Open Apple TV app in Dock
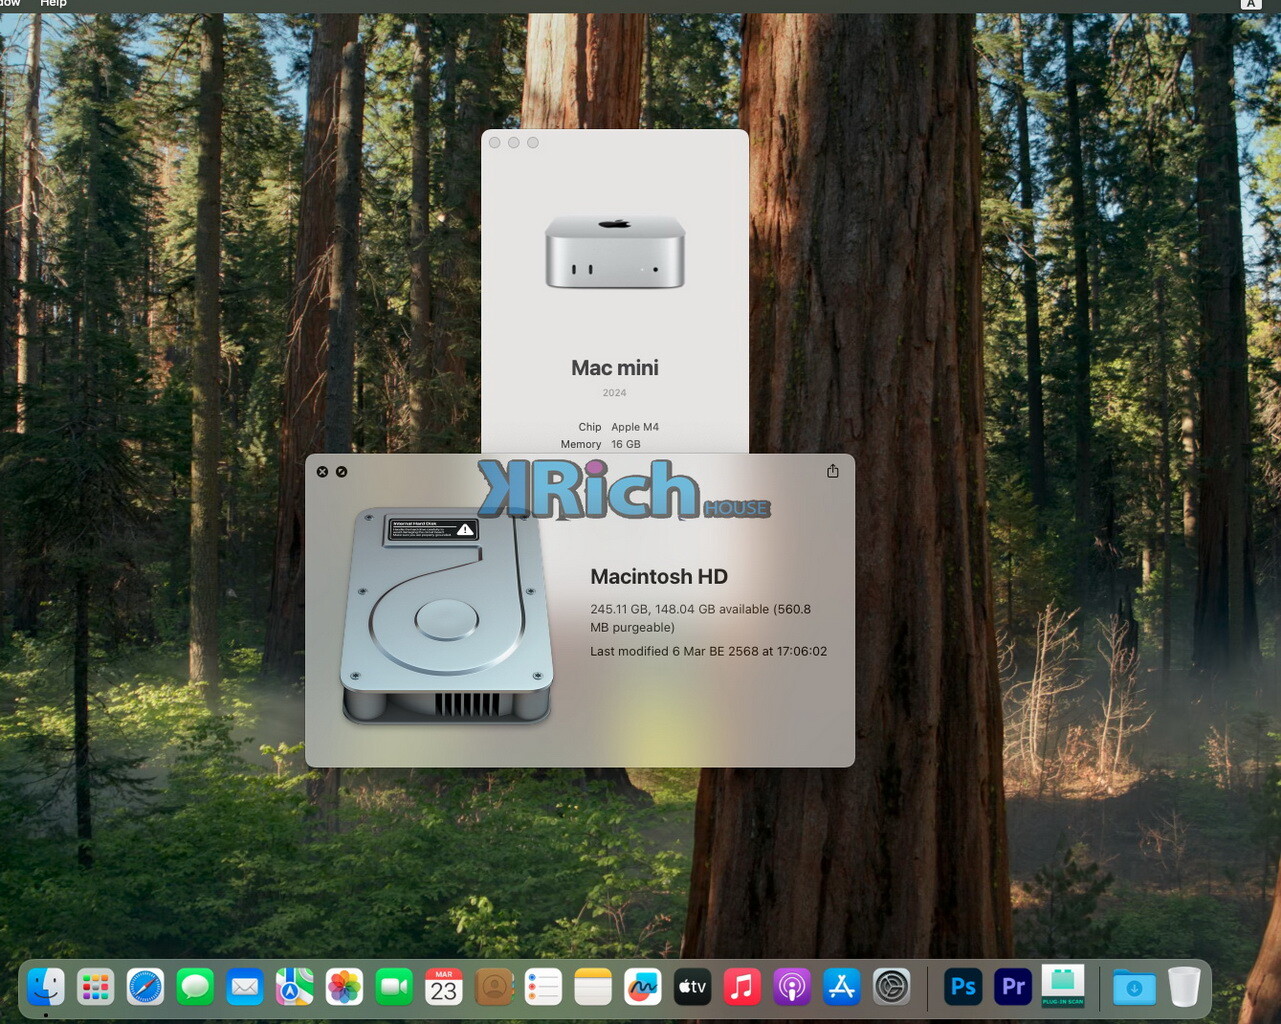Viewport: 1281px width, 1024px height. (693, 987)
